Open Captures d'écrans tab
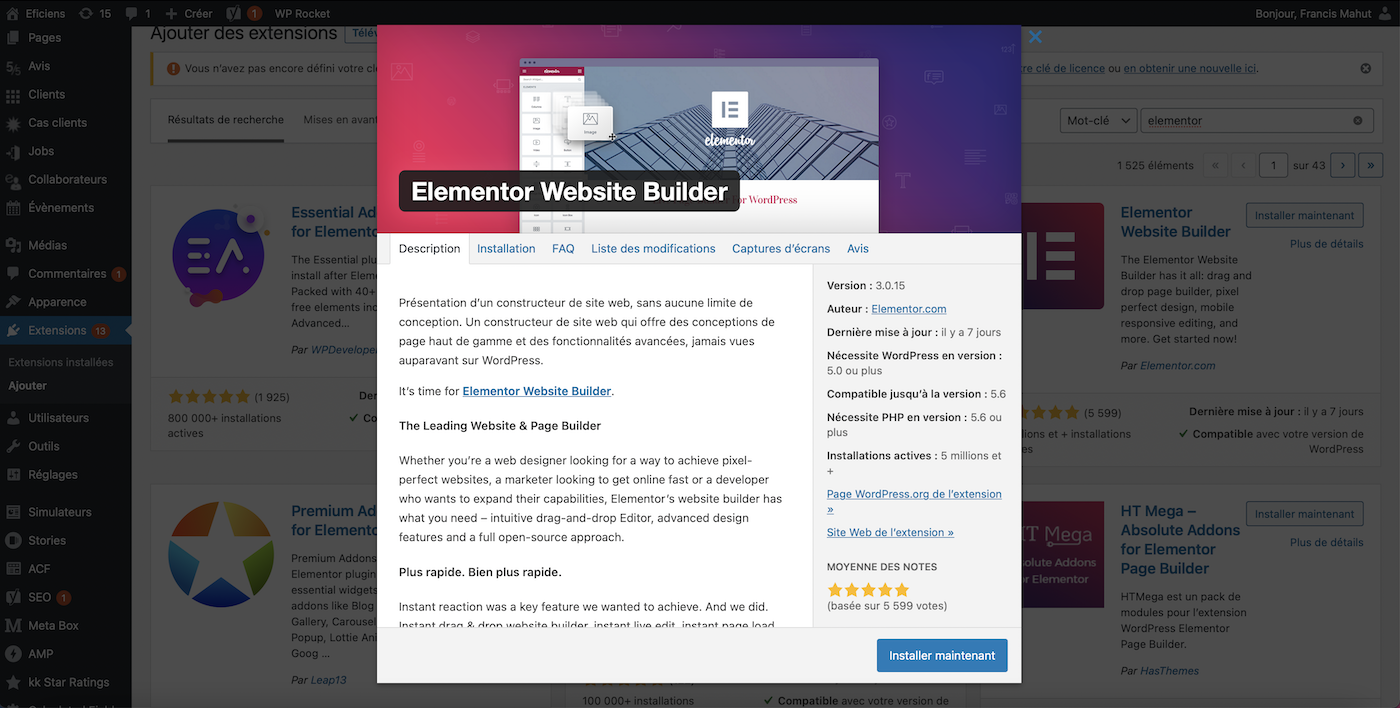1400x708 pixels. pyautogui.click(x=781, y=249)
